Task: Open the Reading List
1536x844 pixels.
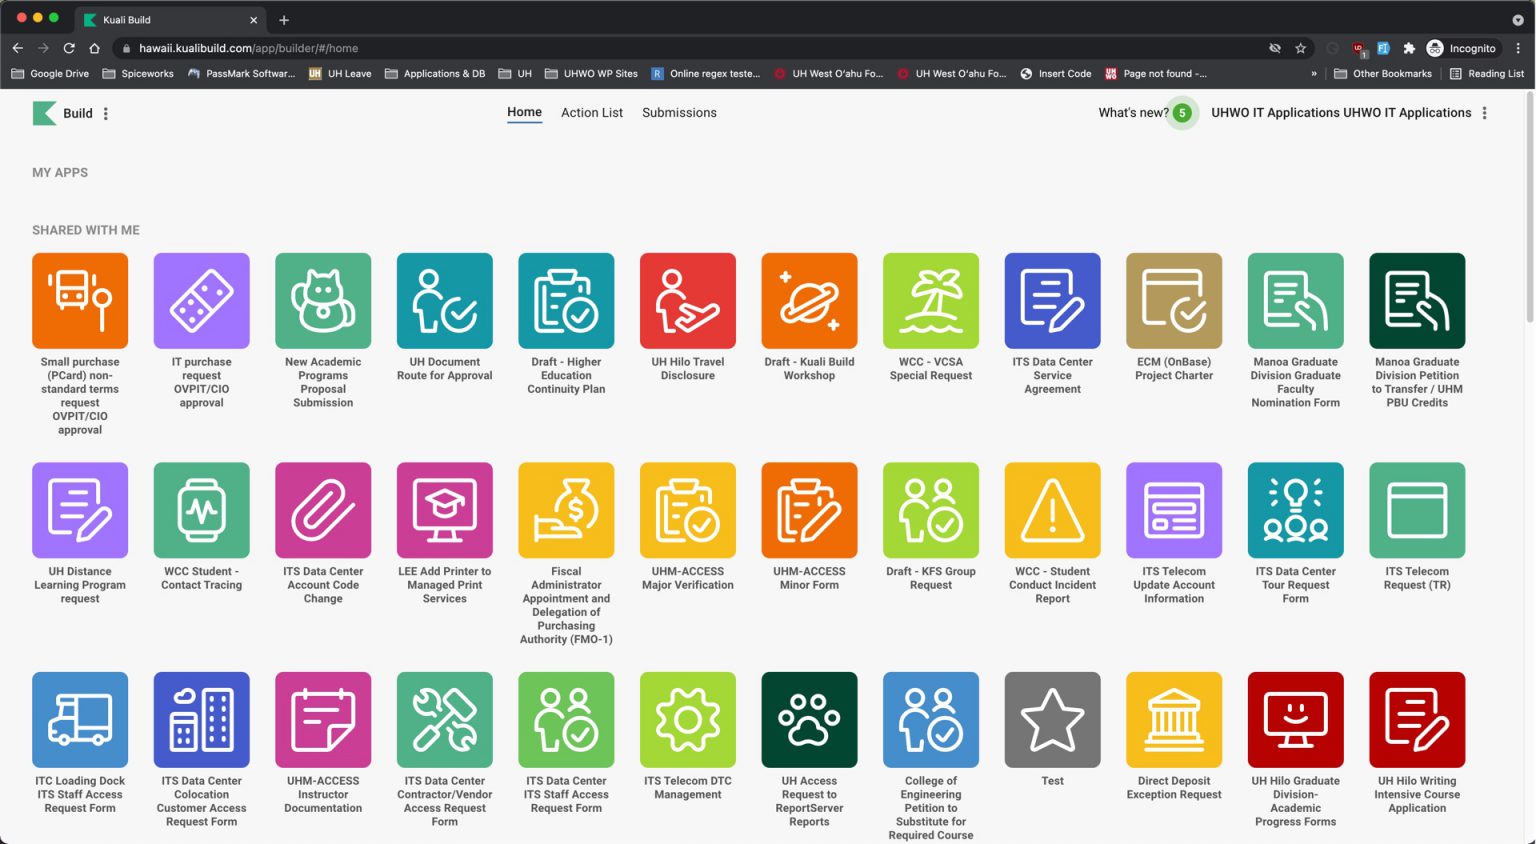Action: point(1487,74)
